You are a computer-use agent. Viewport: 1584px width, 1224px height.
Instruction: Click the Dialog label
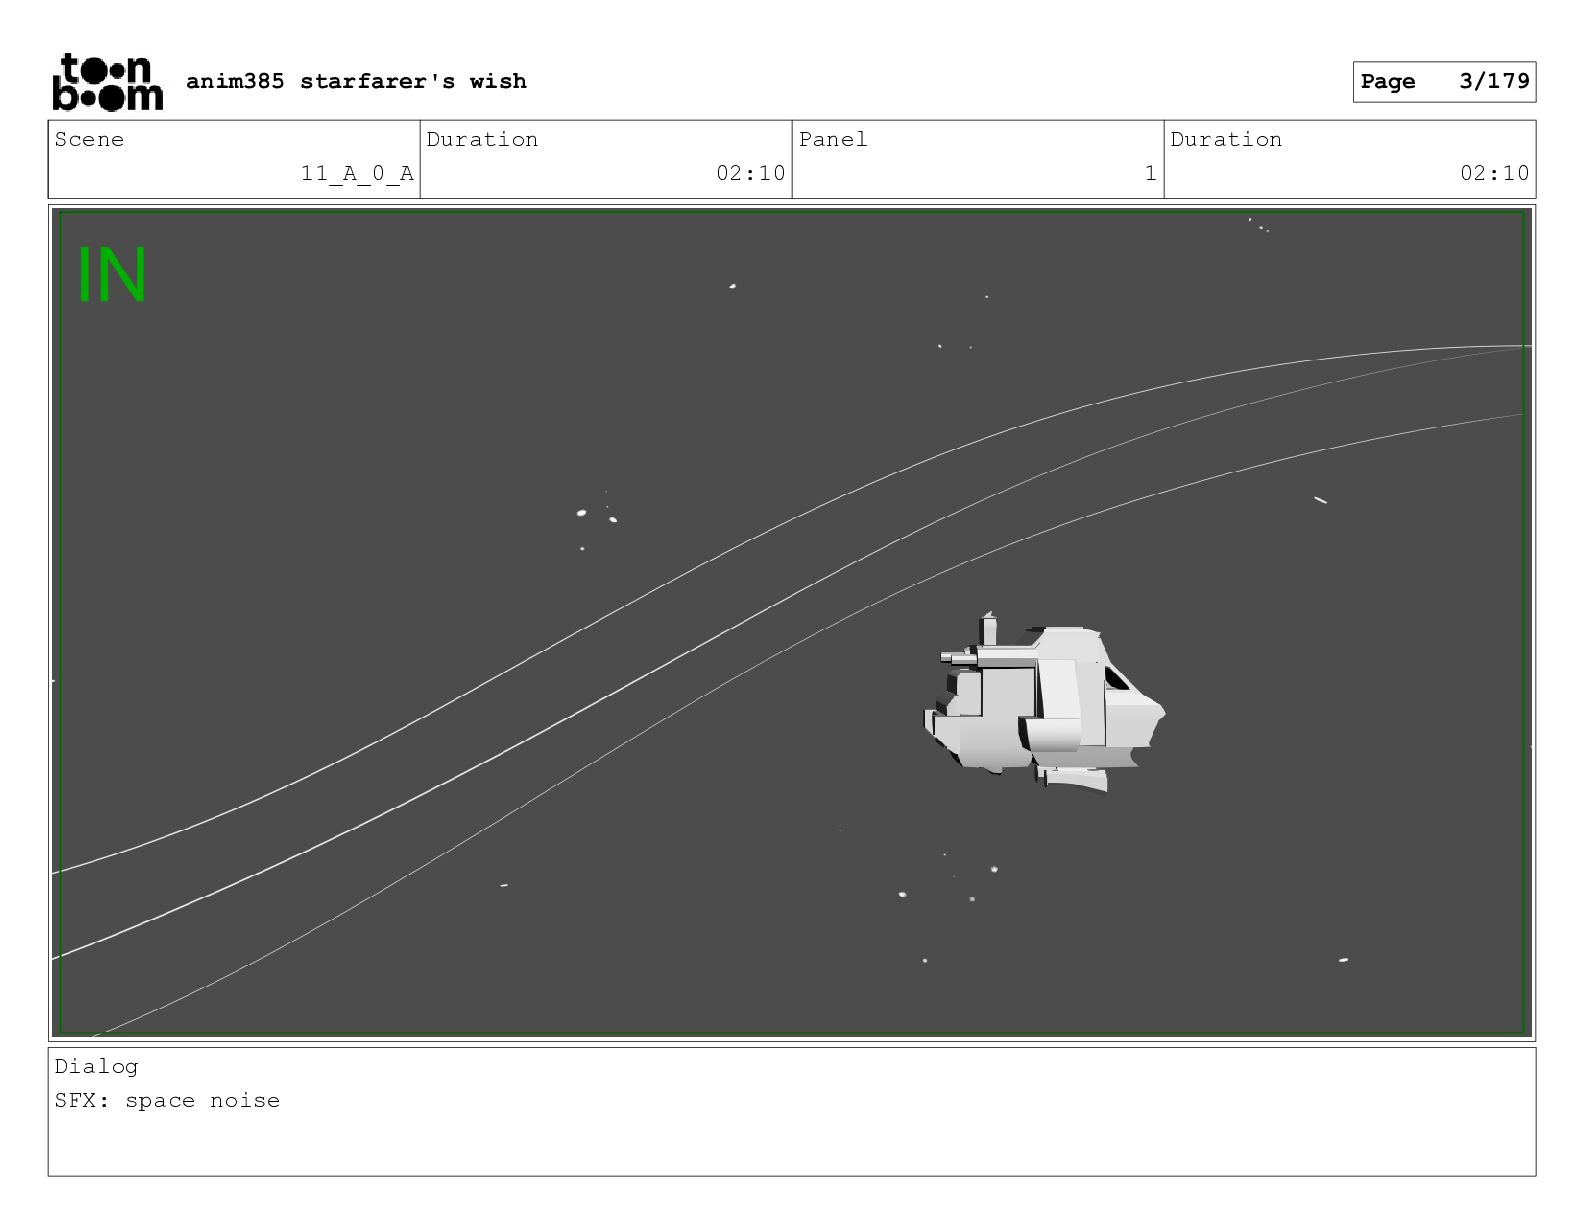pos(96,1066)
